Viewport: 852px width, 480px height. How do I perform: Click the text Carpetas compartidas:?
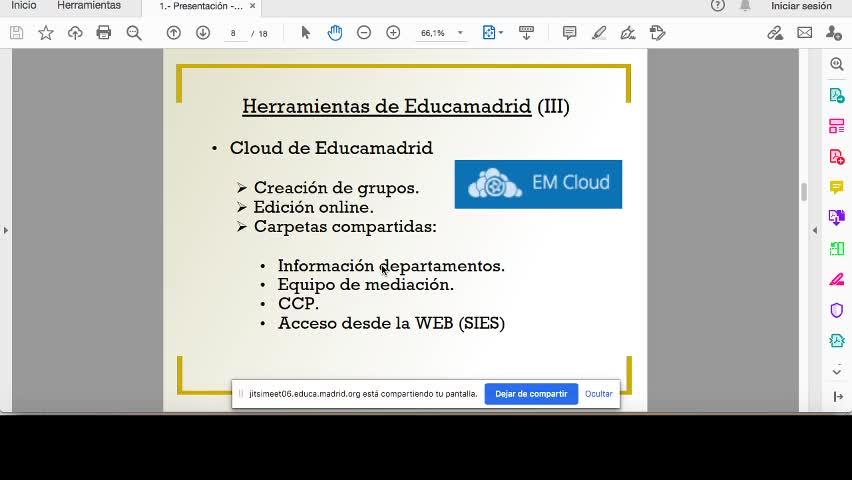345,227
